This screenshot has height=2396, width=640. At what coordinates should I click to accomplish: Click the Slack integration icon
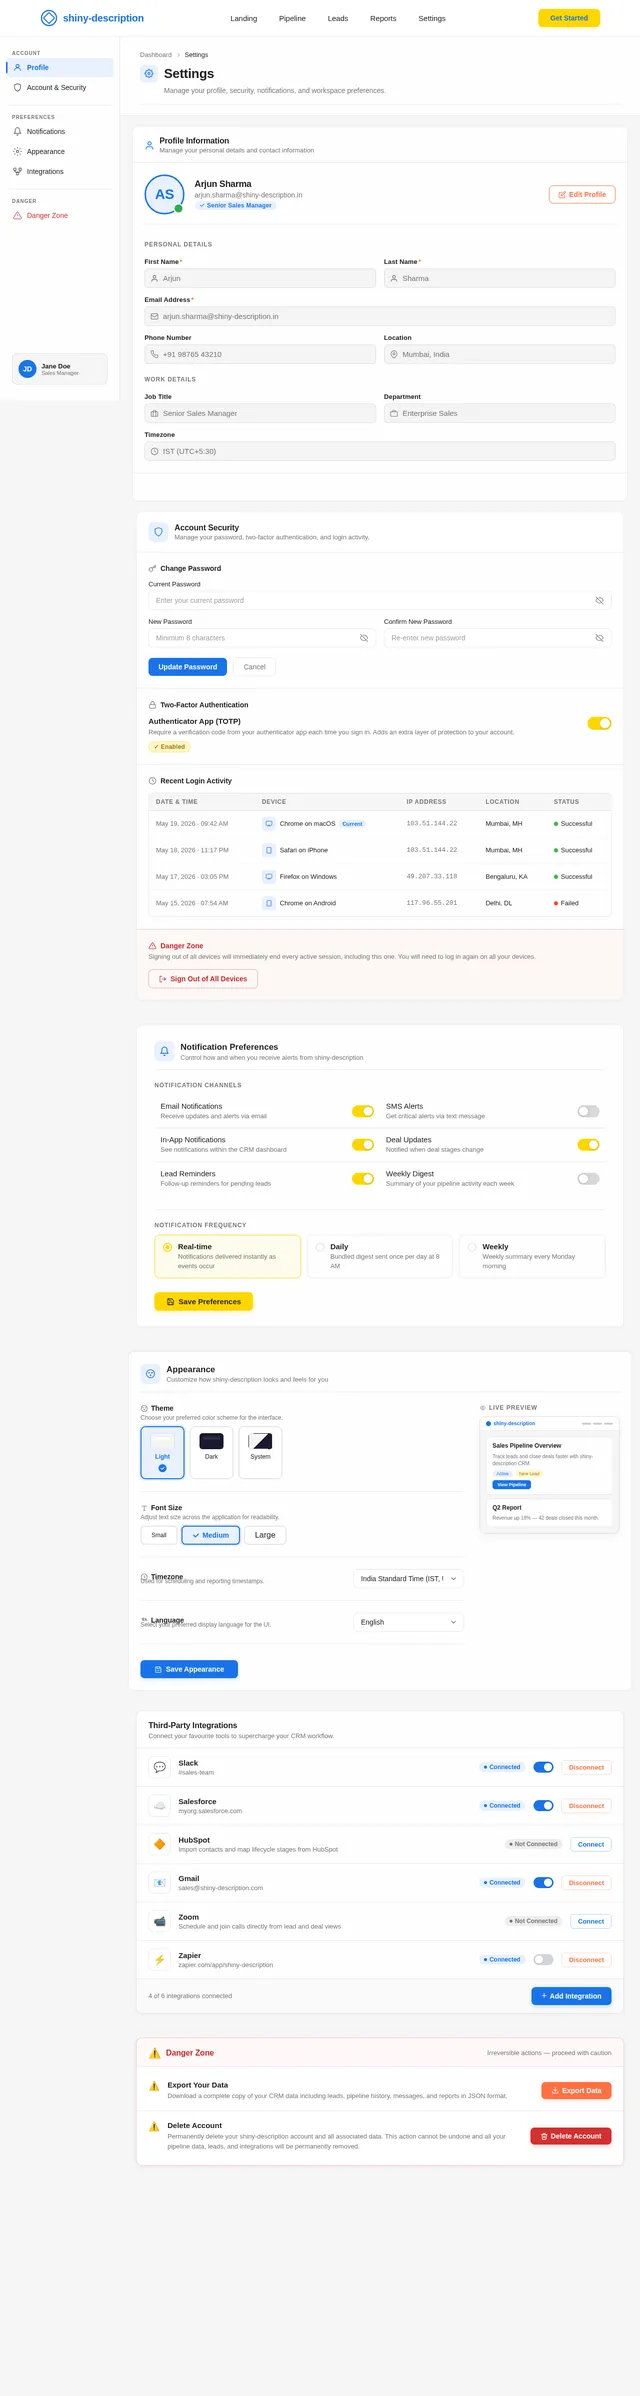click(159, 1767)
